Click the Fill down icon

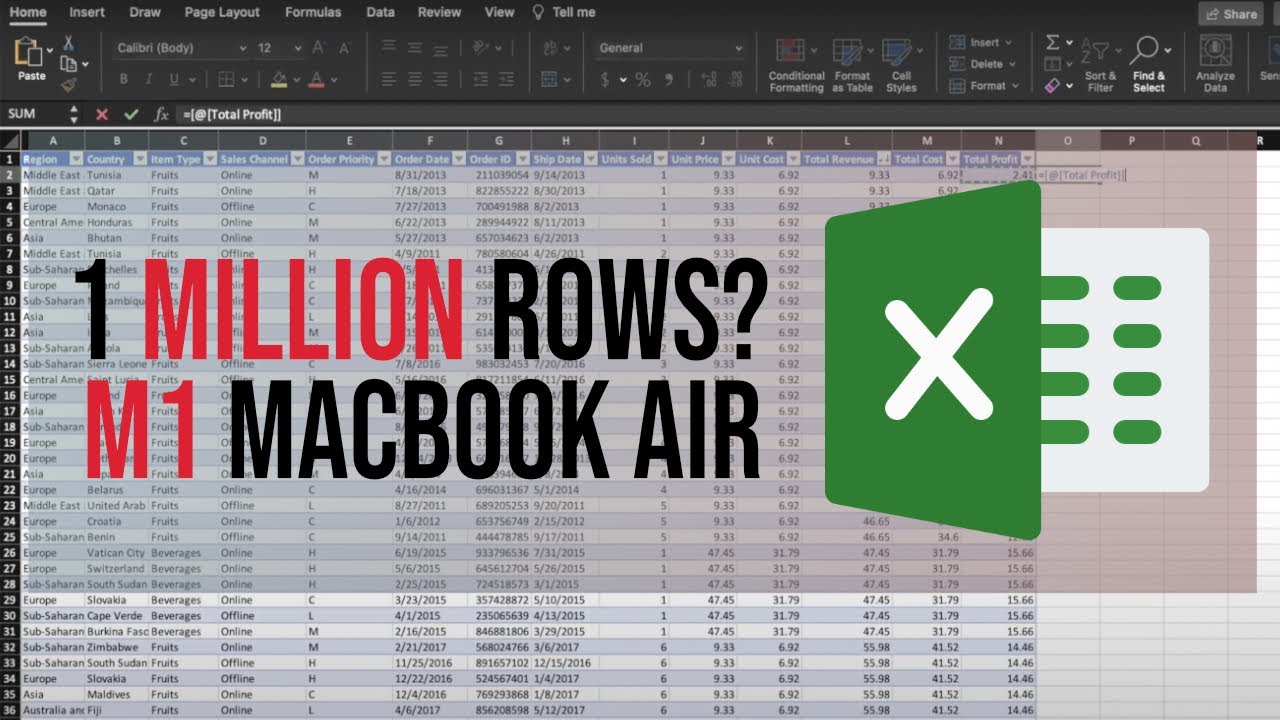(x=1053, y=64)
